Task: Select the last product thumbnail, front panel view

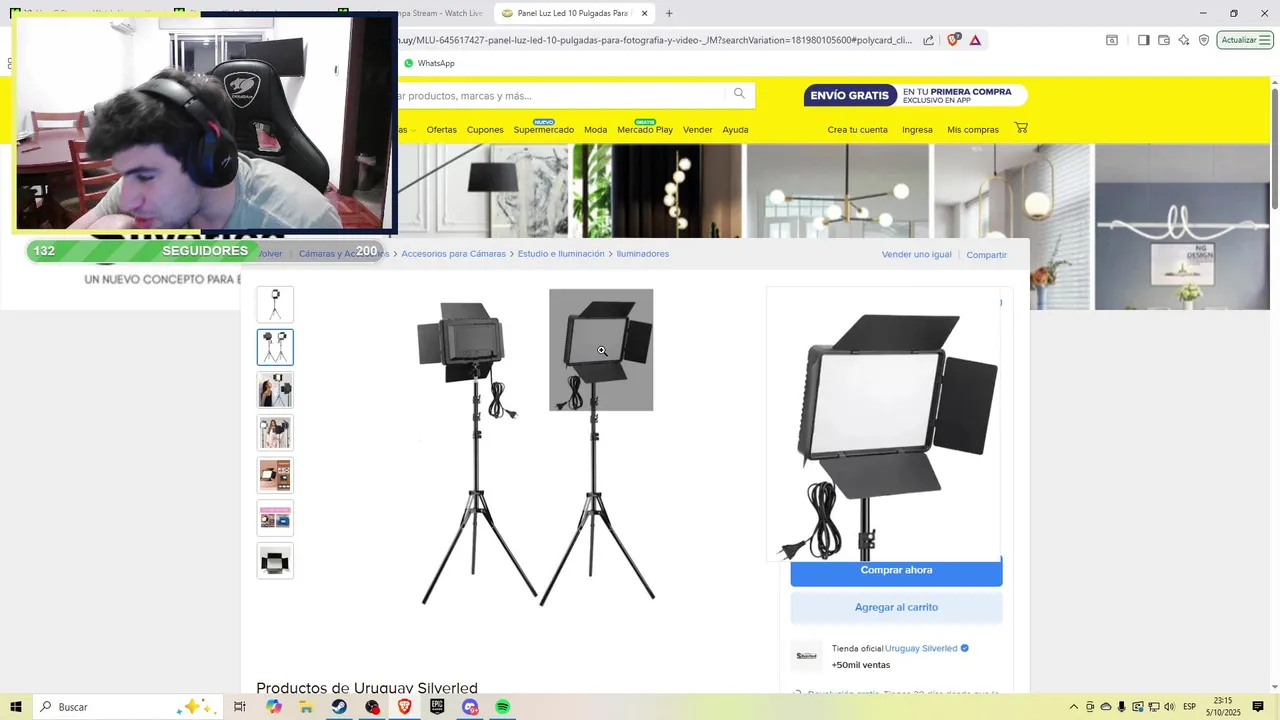Action: pos(275,561)
